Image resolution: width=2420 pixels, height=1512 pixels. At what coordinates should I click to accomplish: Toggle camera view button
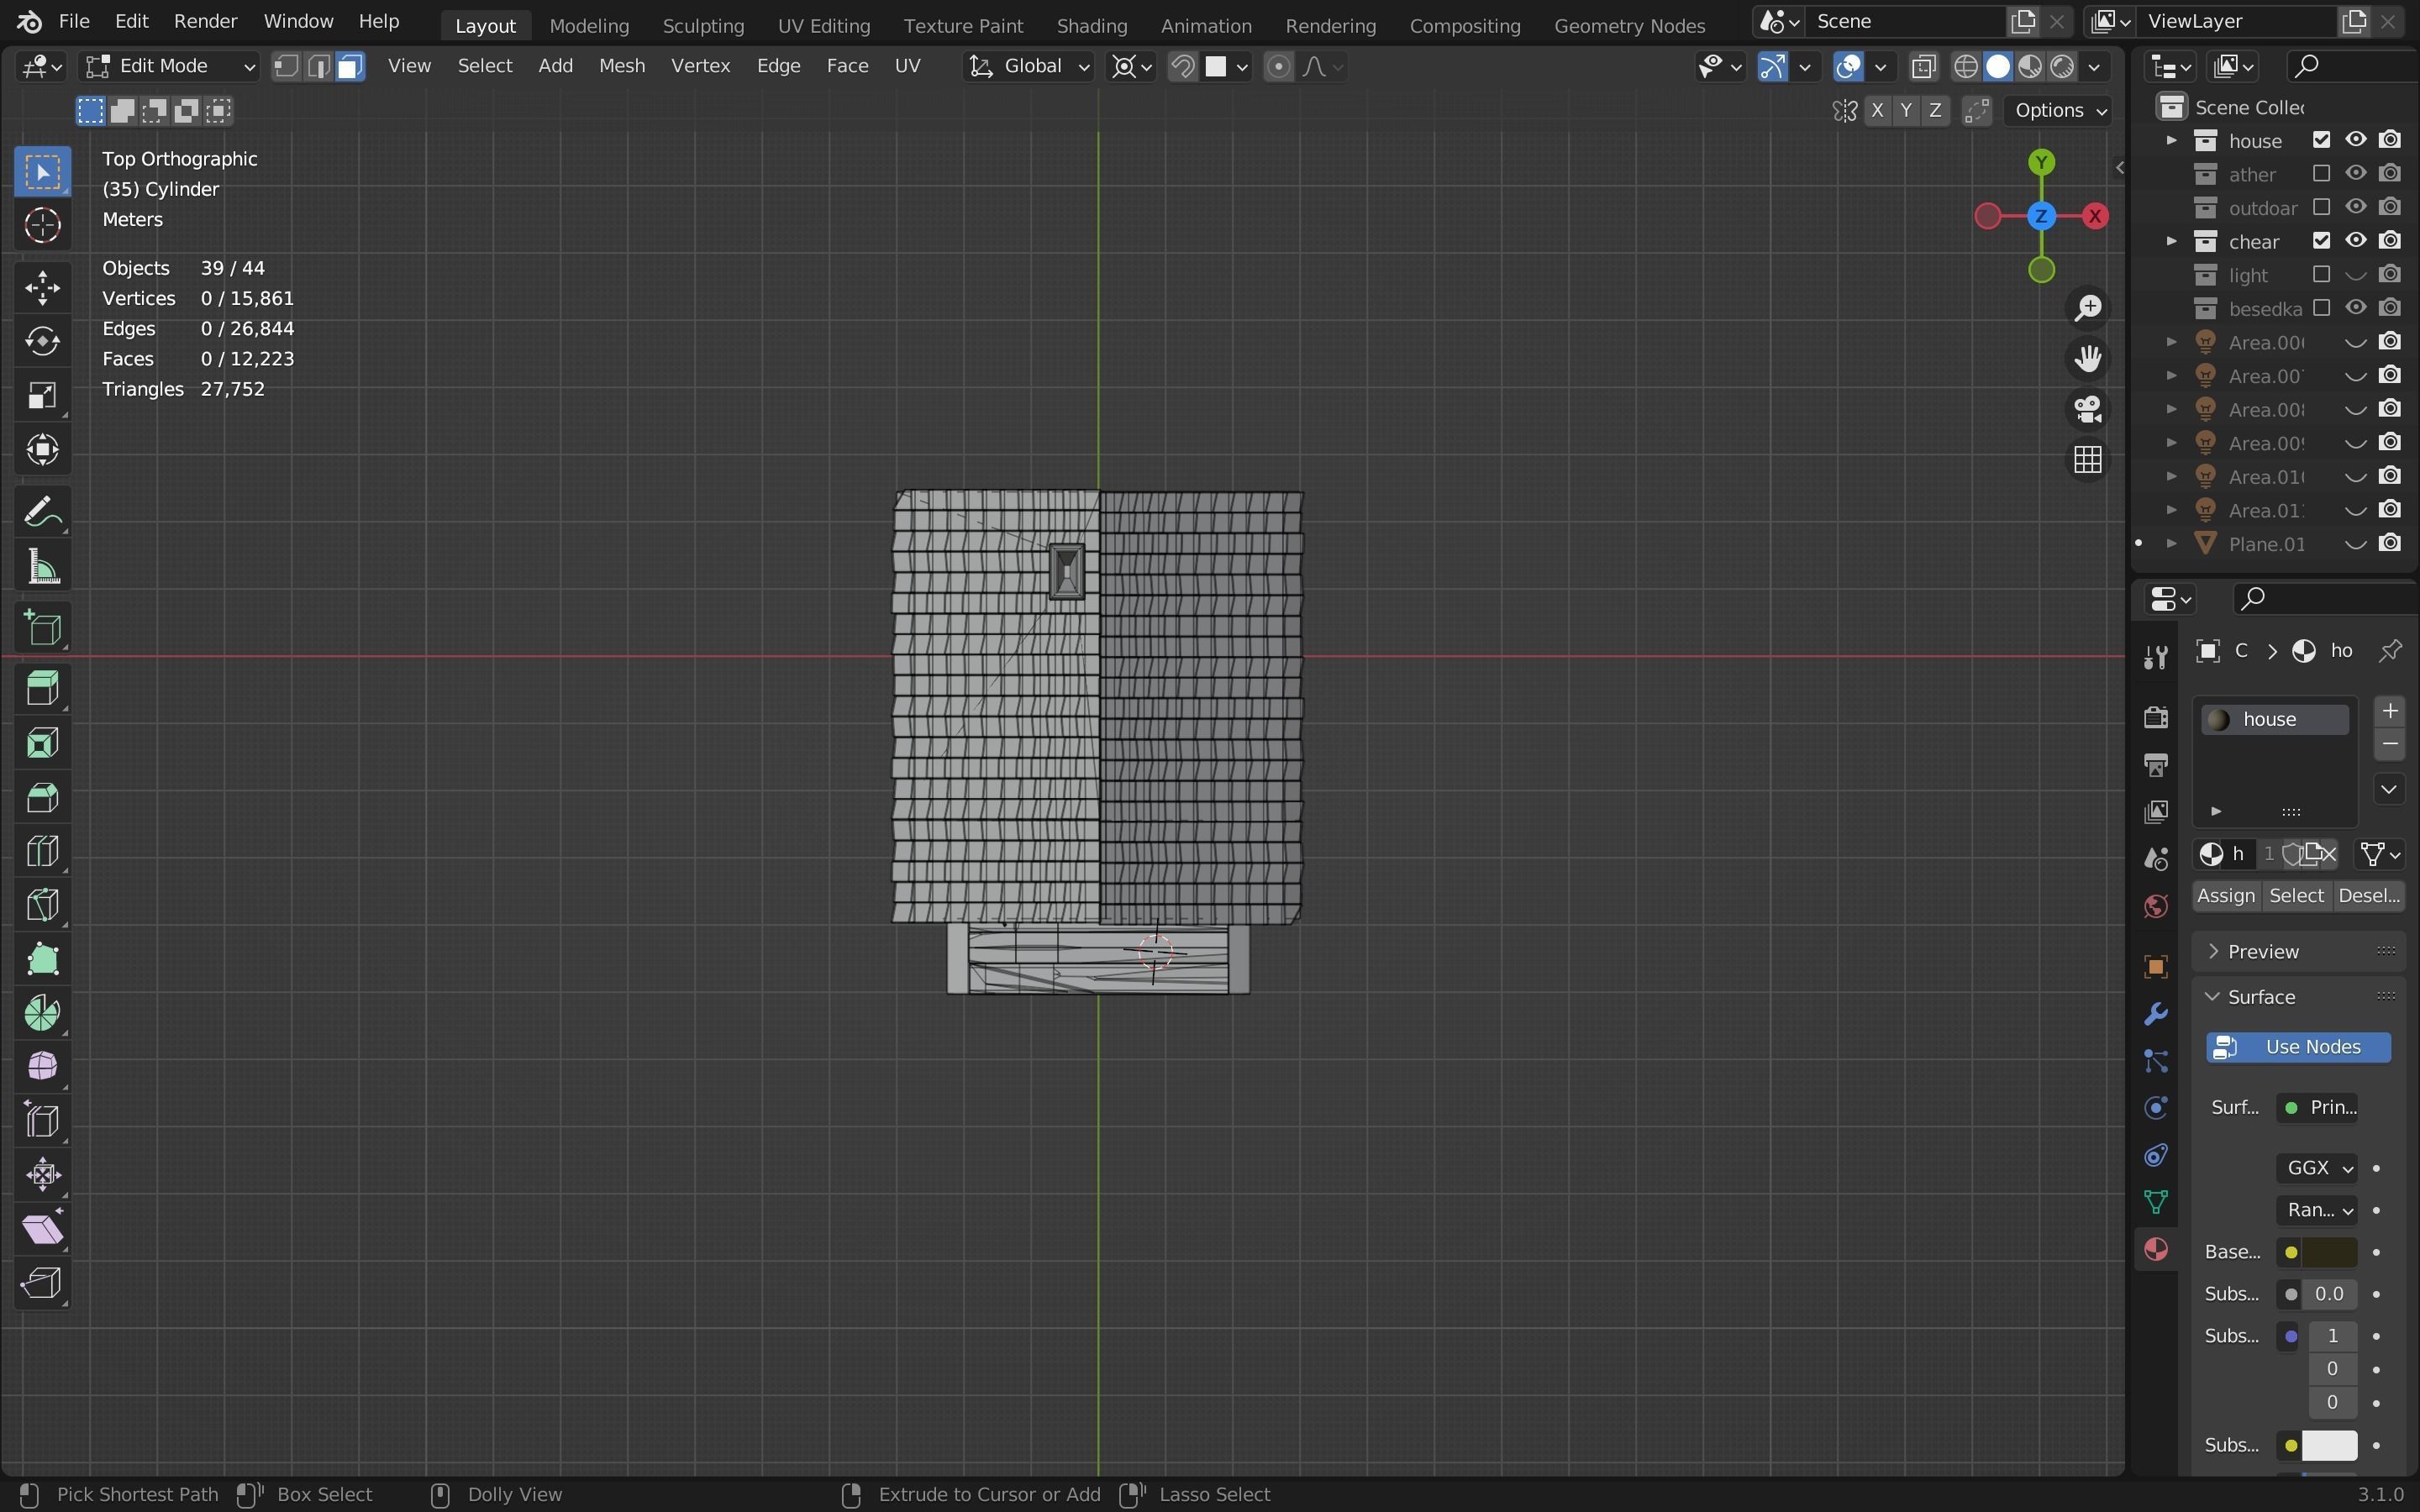tap(2087, 409)
